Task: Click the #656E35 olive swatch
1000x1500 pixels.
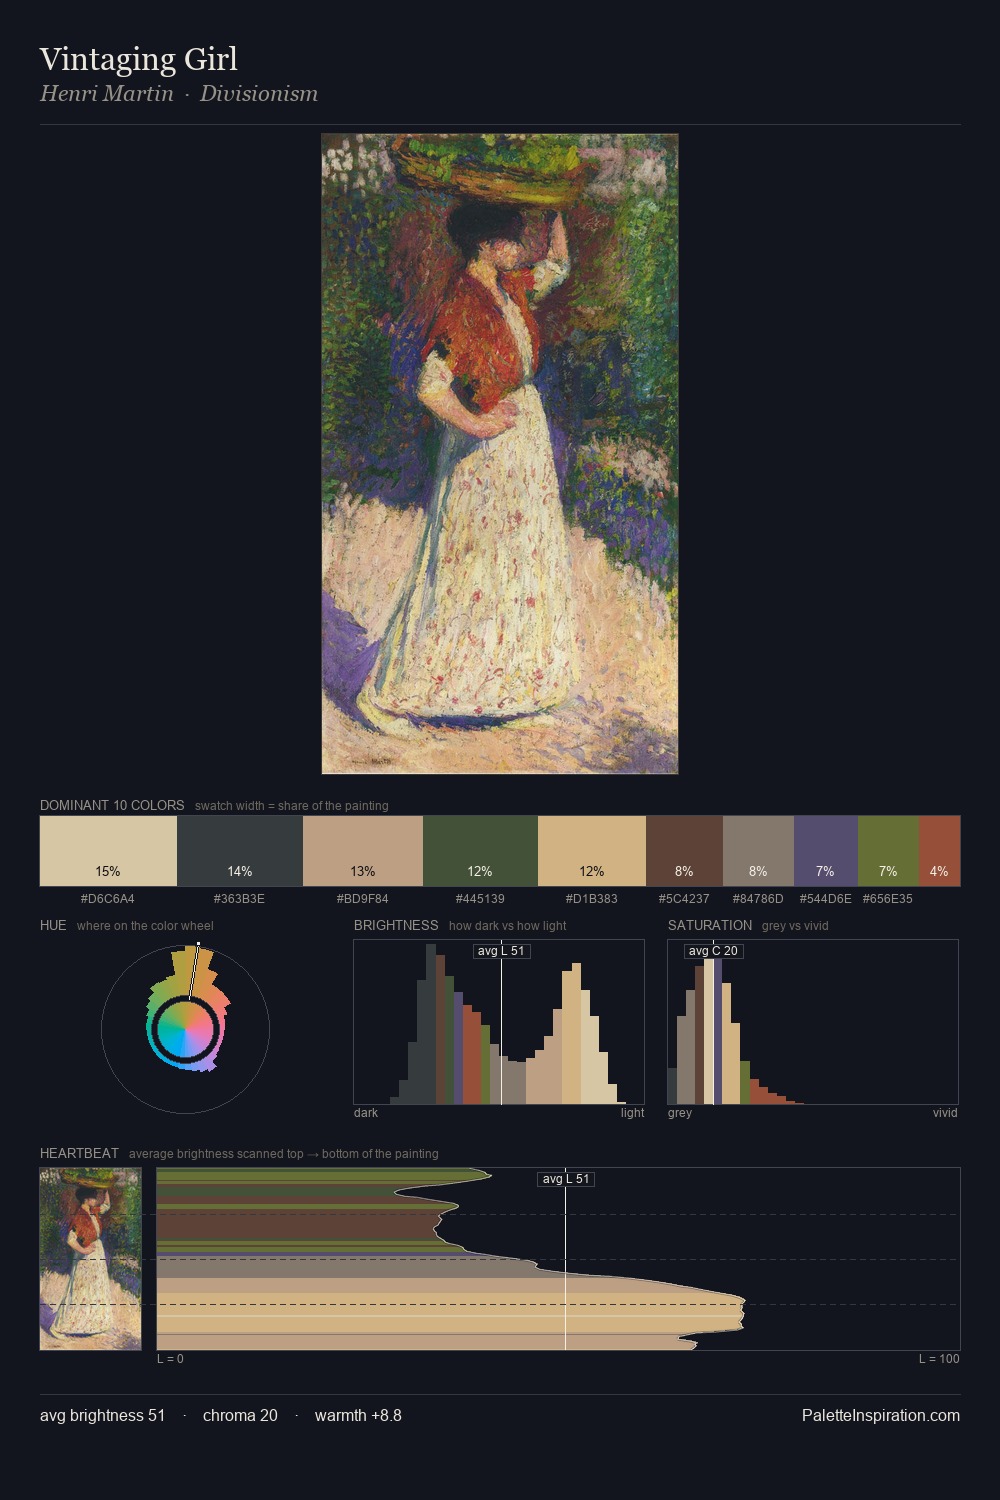Action: pyautogui.click(x=888, y=851)
